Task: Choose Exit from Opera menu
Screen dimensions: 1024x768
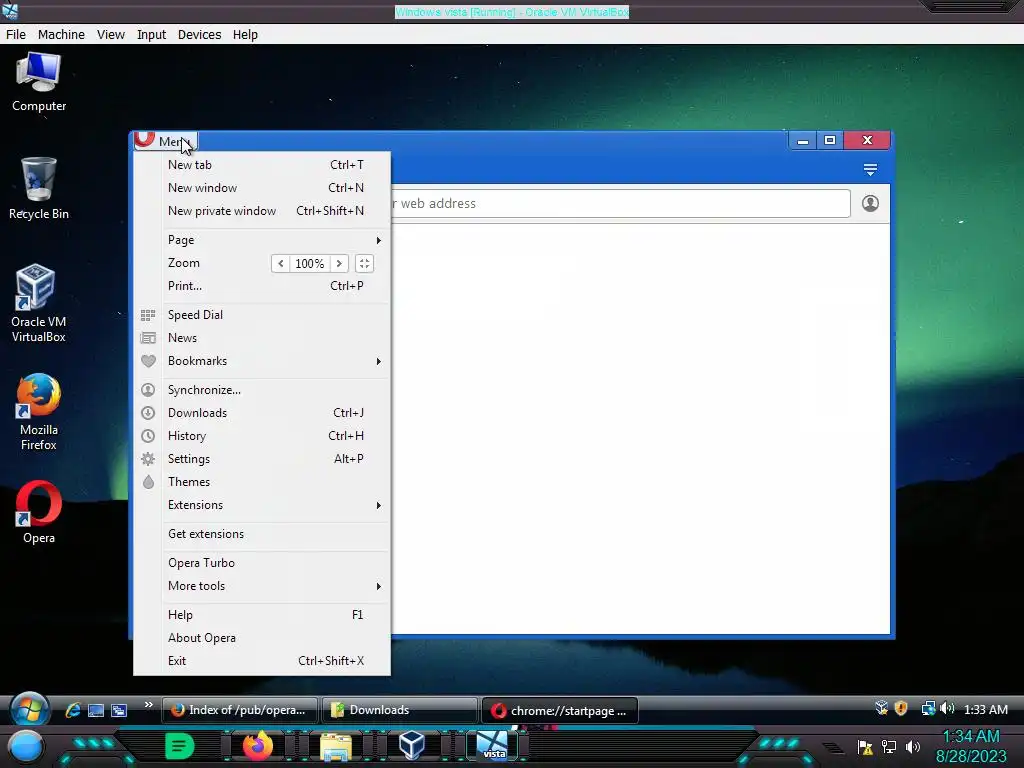Action: click(x=262, y=660)
